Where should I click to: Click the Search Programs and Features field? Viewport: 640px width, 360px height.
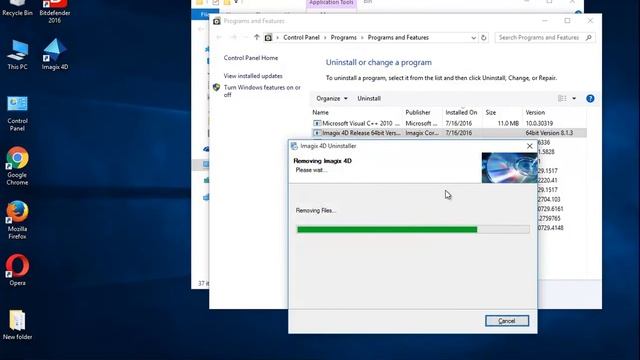[x=545, y=38]
